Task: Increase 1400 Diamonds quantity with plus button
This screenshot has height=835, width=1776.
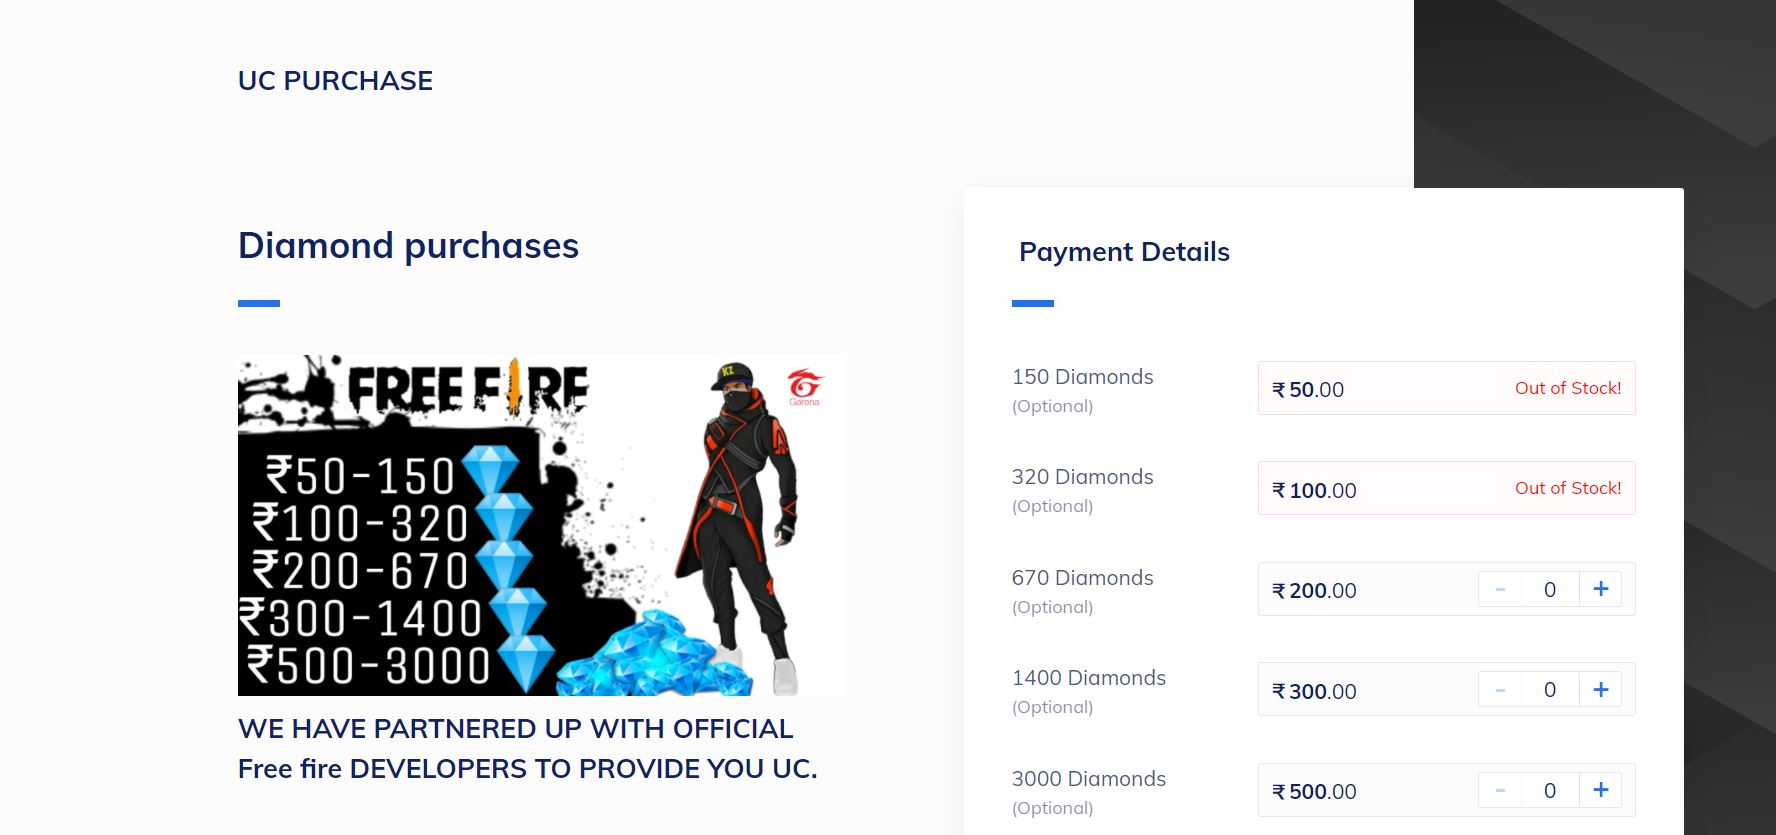Action: click(1600, 689)
